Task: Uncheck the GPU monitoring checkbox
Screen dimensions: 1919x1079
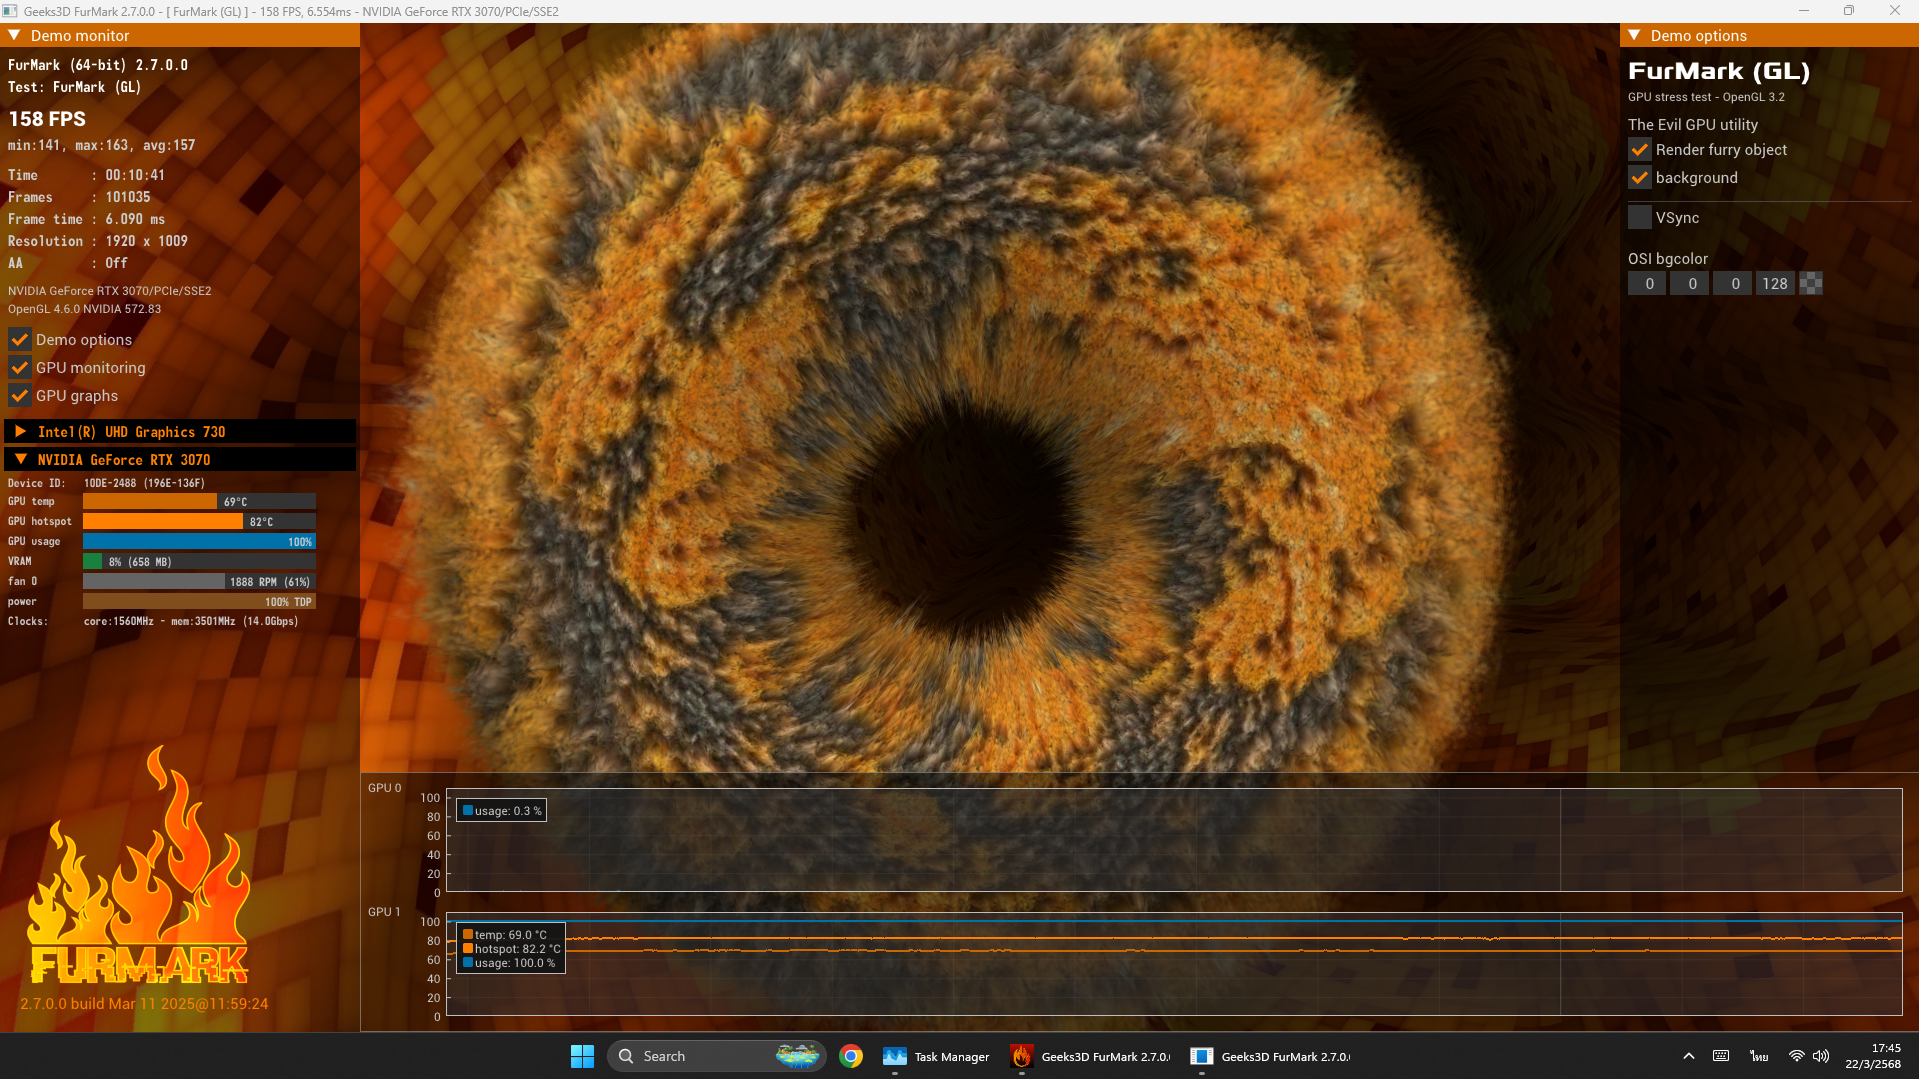Action: [x=19, y=368]
